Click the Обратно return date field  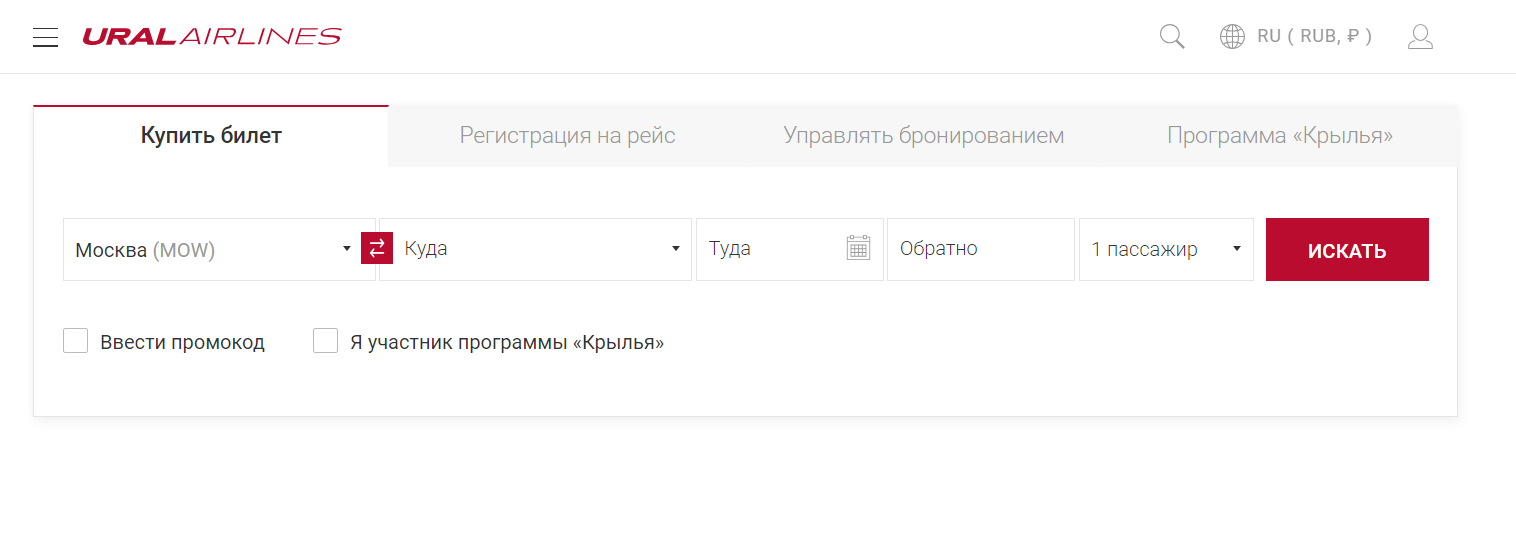(x=980, y=249)
